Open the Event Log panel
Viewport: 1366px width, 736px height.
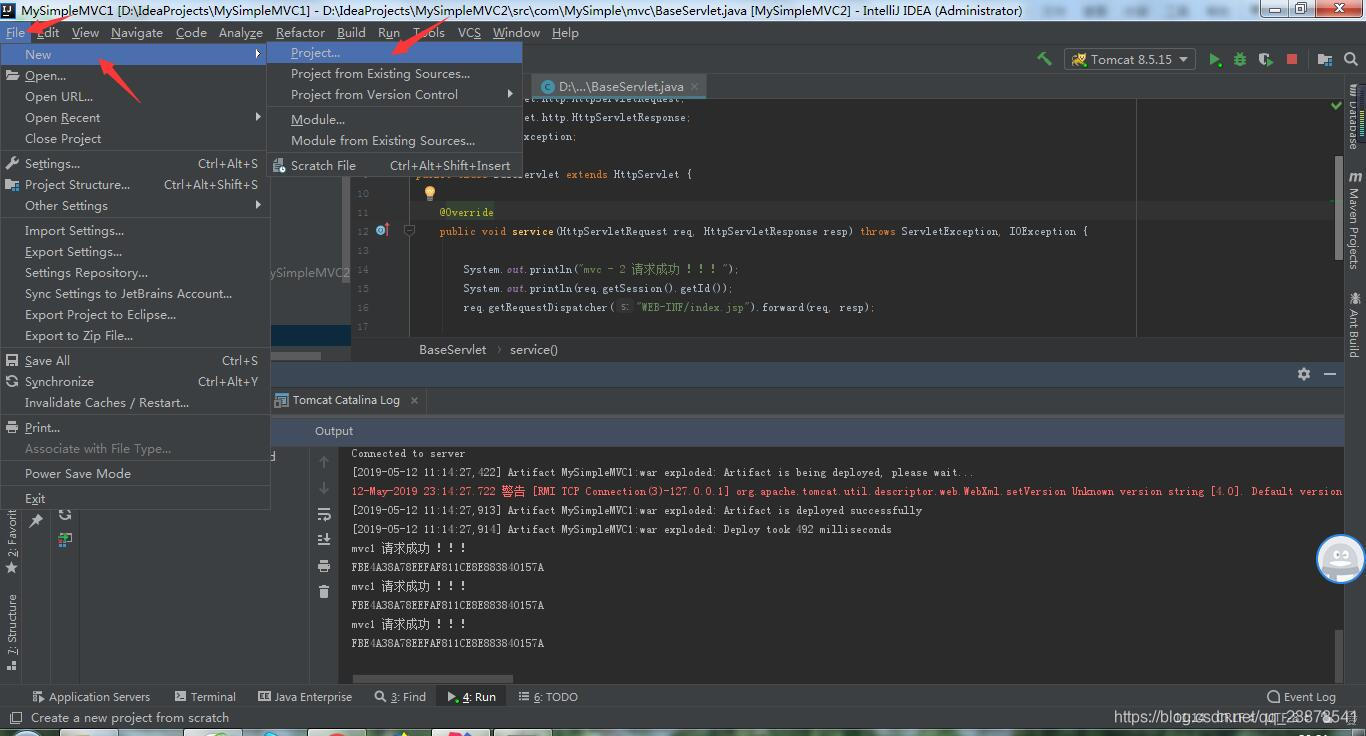coord(1301,697)
